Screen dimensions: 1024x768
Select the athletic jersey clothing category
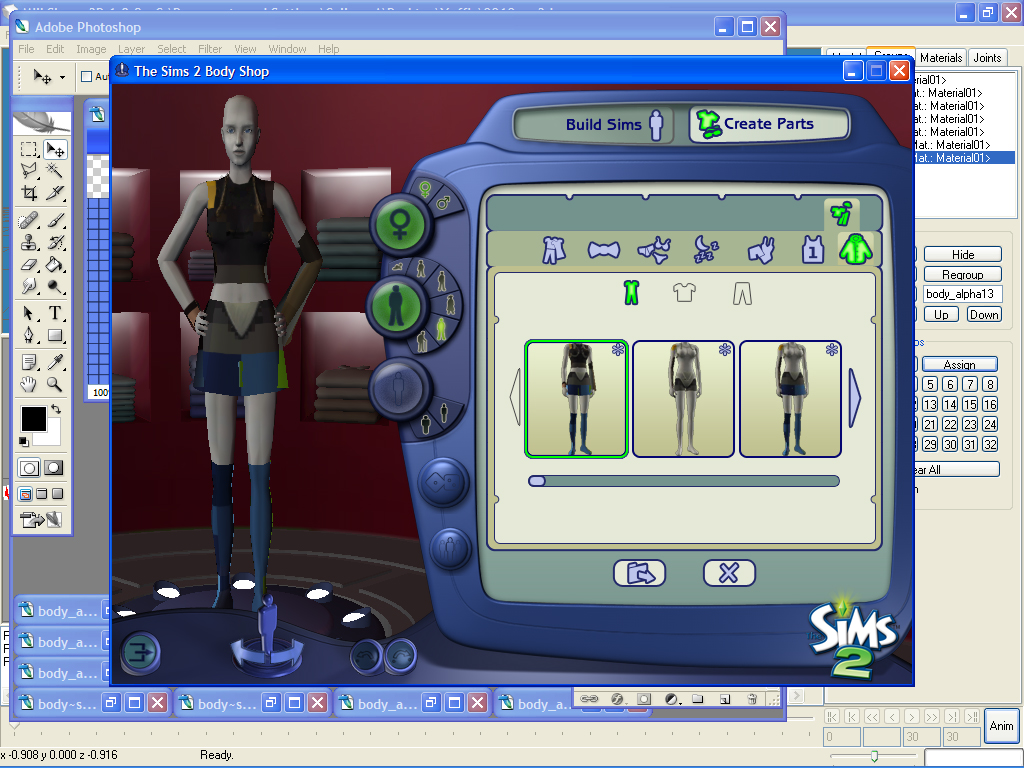812,250
